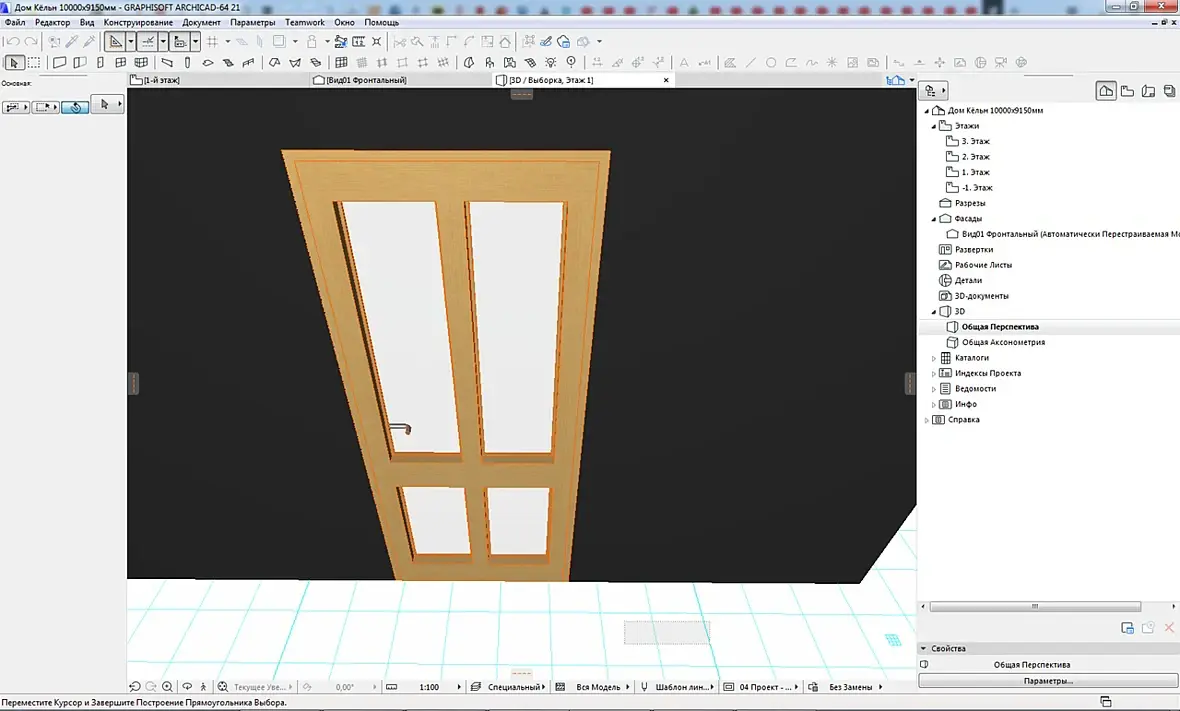Click the Undo arrow icon

11,42
